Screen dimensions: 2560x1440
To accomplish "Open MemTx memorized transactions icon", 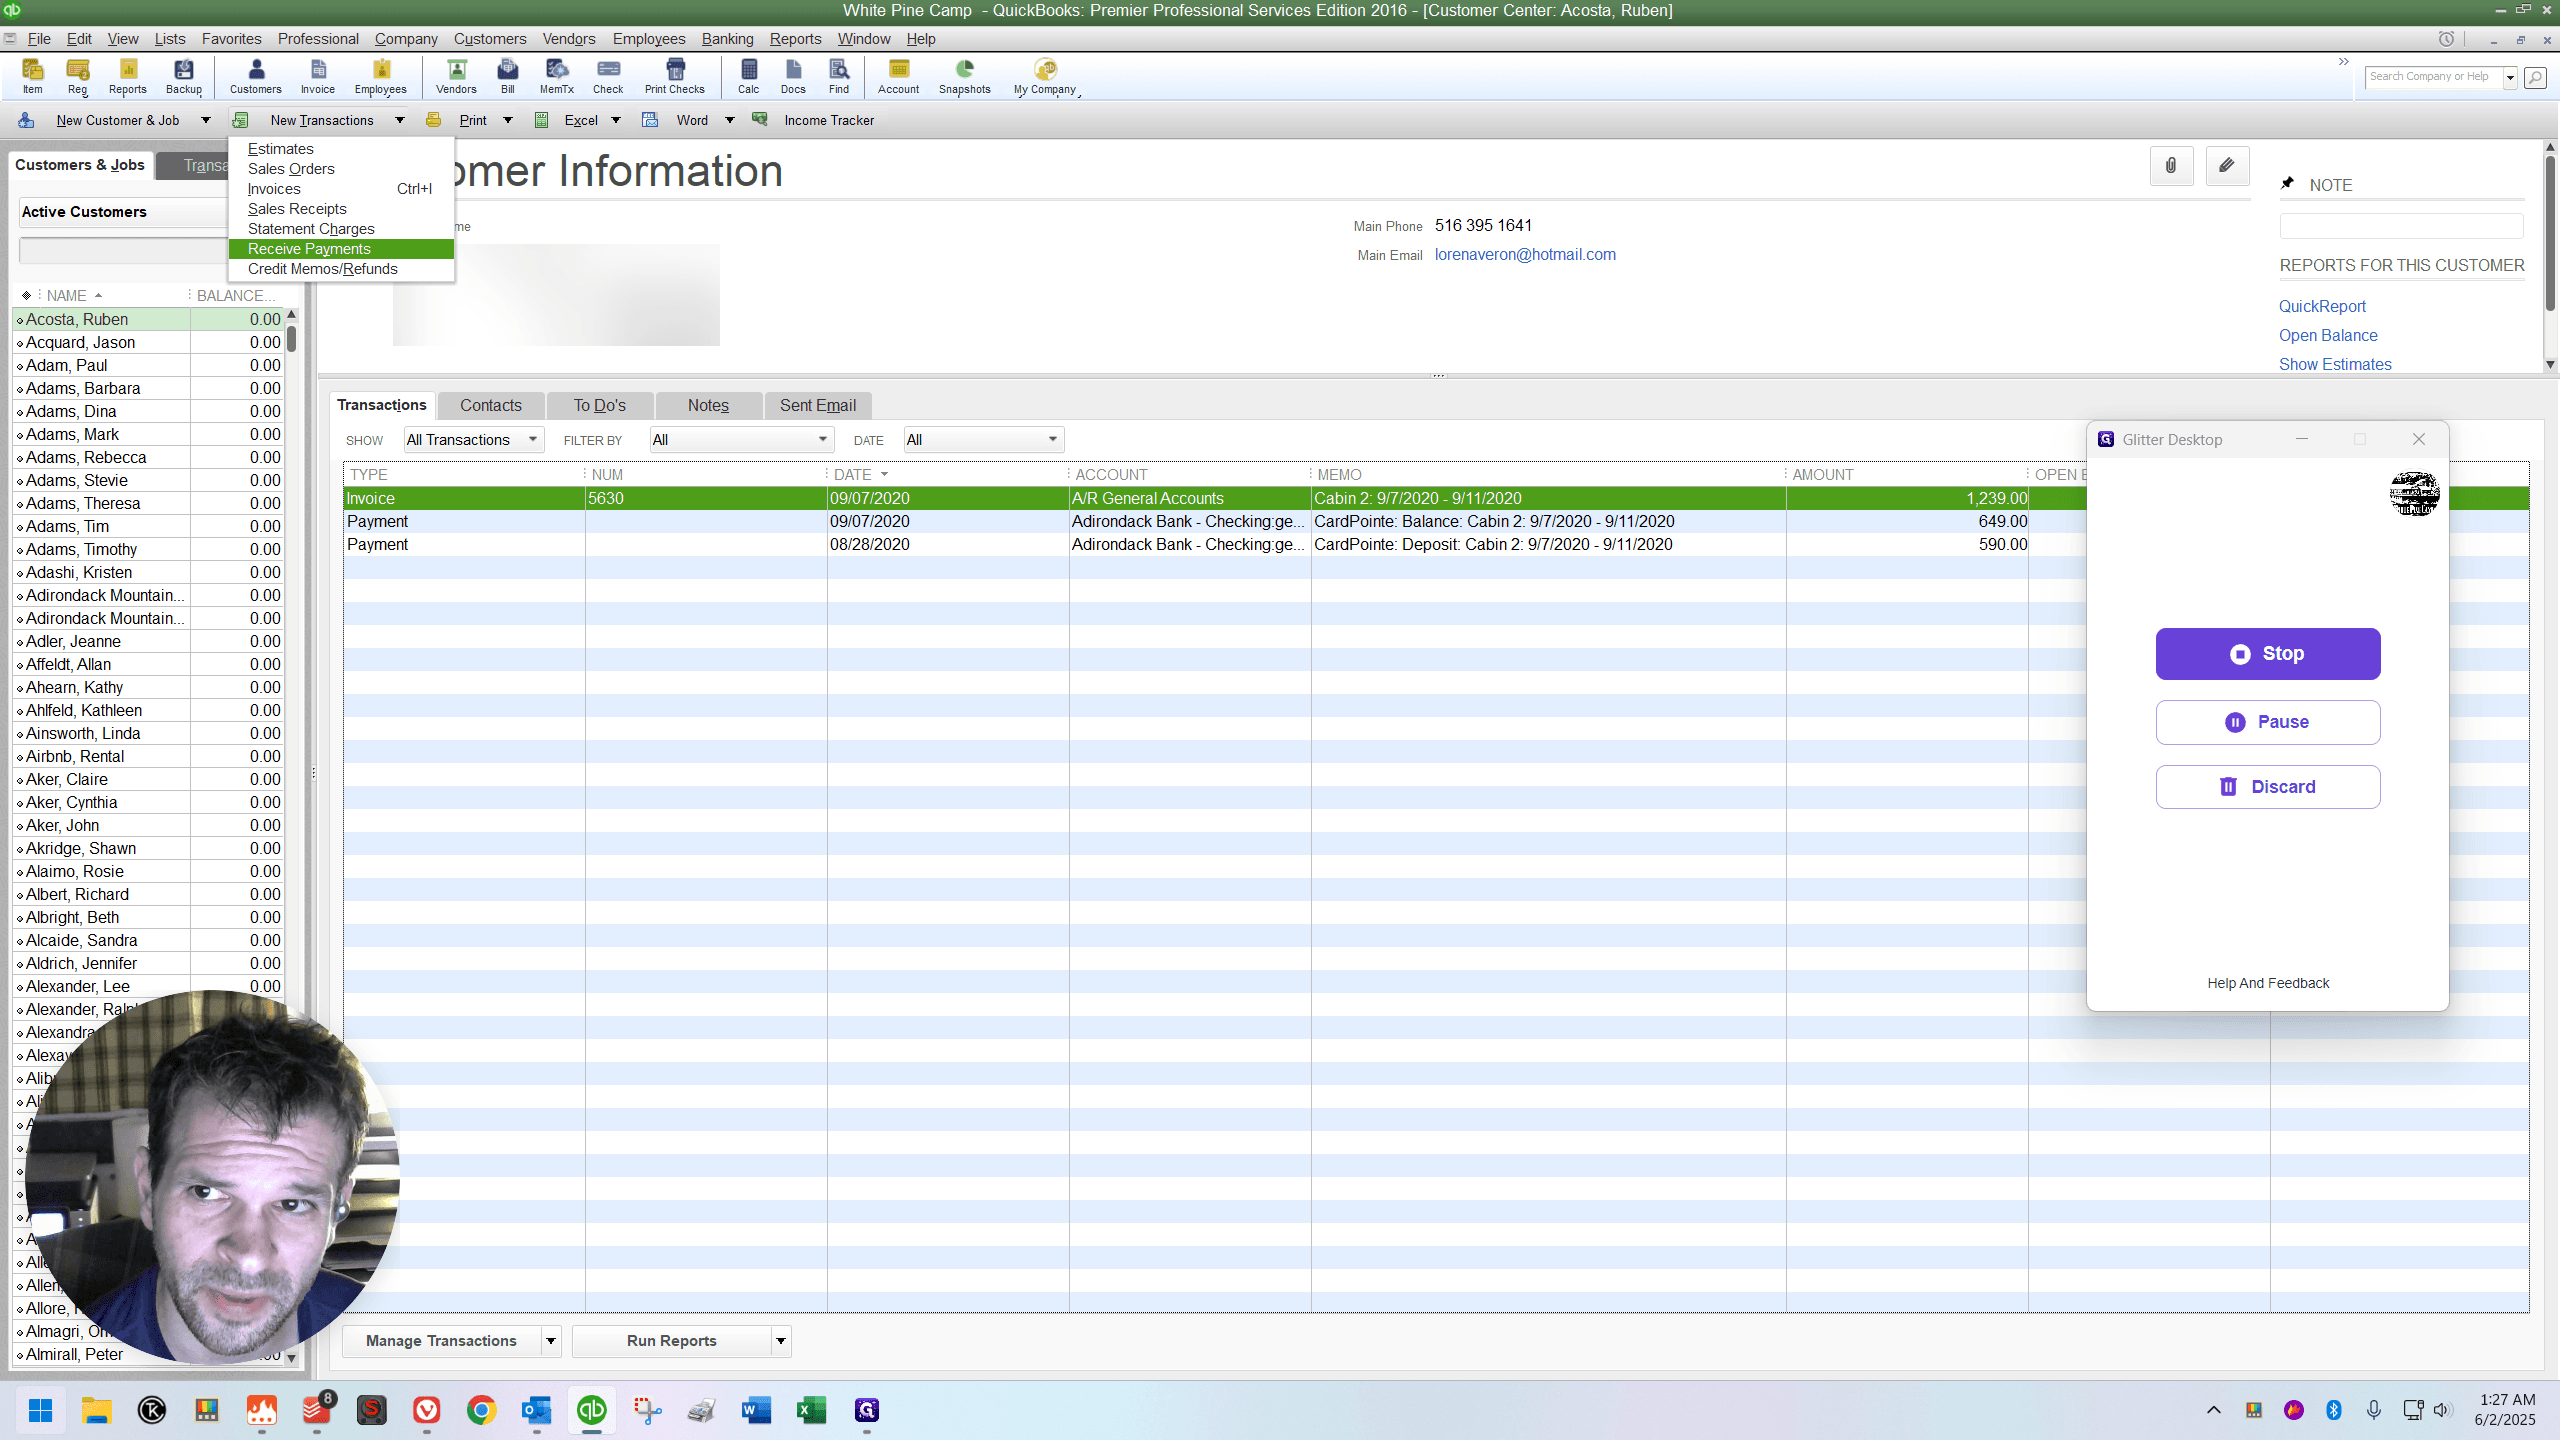I will tap(557, 76).
